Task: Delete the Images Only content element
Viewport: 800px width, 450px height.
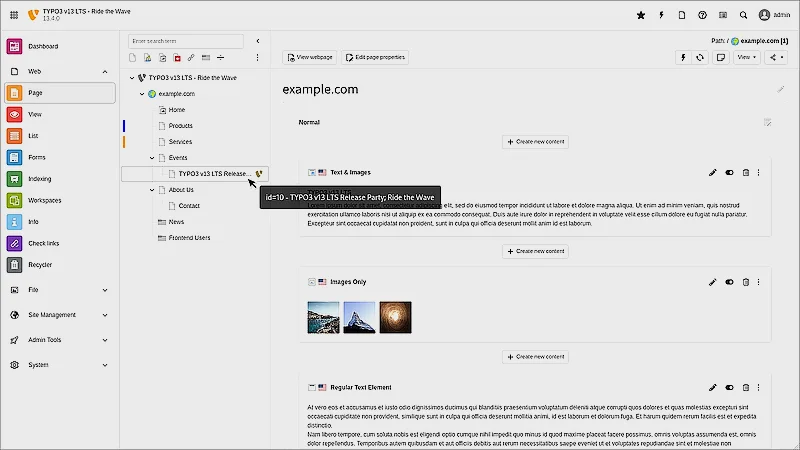Action: [746, 282]
